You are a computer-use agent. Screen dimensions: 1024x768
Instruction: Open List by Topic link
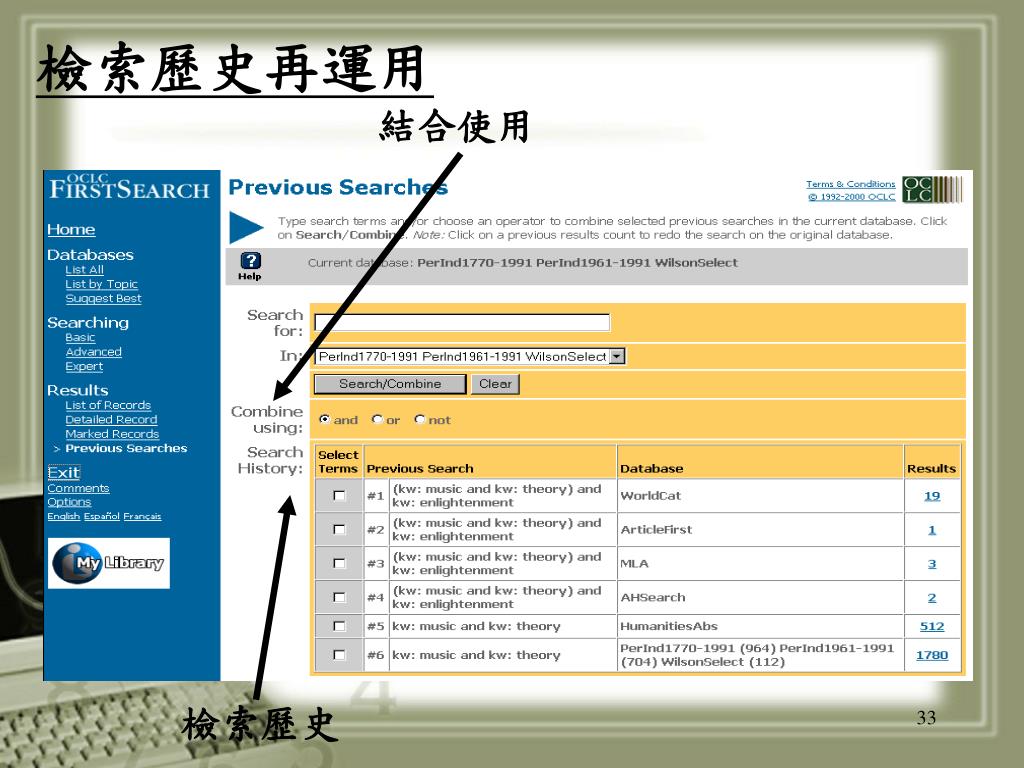coord(101,284)
